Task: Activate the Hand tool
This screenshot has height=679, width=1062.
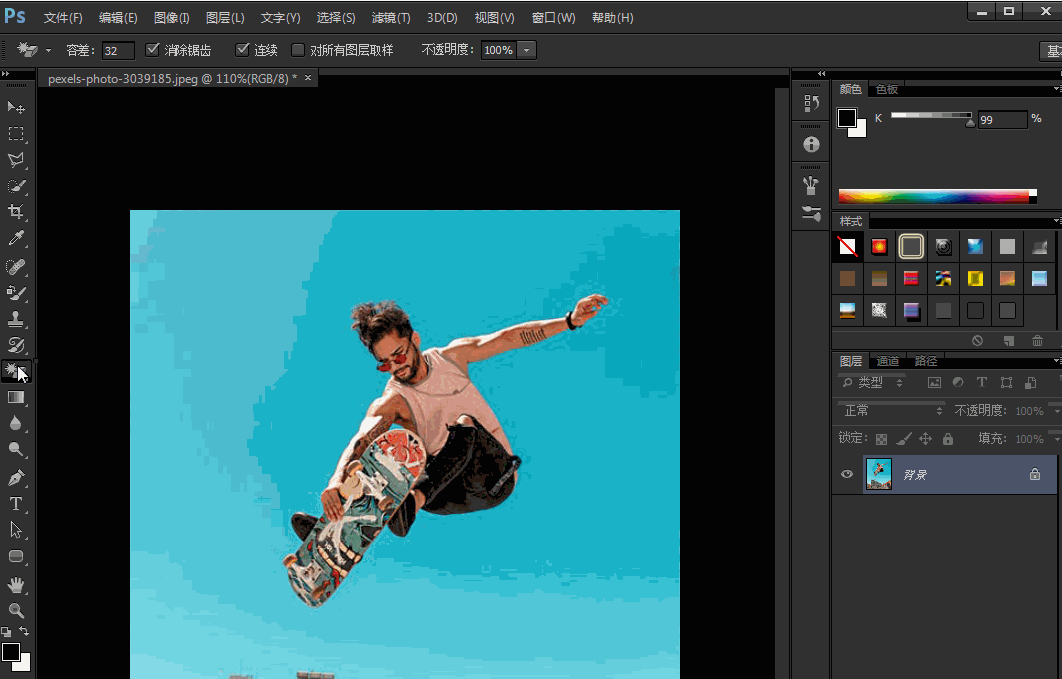Action: 16,584
